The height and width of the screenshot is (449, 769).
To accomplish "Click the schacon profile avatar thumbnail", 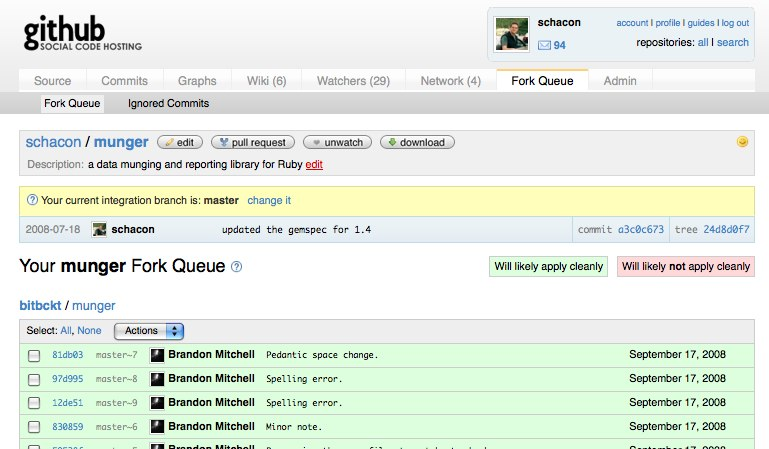I will (512, 34).
